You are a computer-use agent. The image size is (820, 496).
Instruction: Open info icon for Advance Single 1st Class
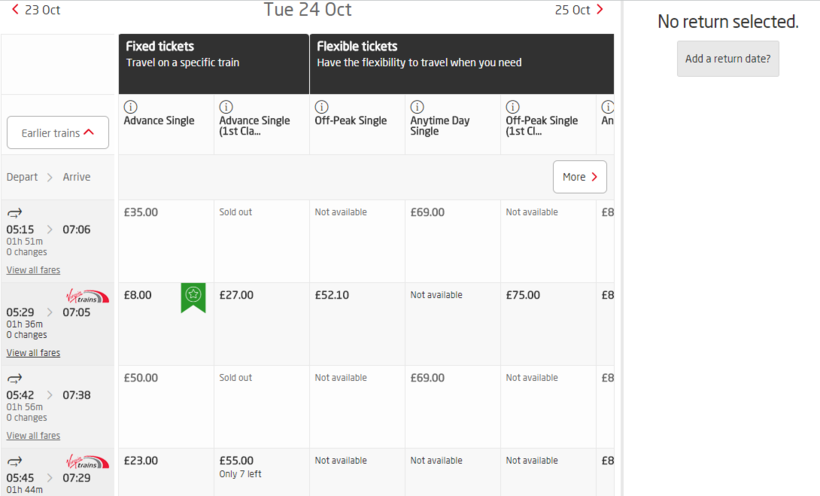(226, 107)
